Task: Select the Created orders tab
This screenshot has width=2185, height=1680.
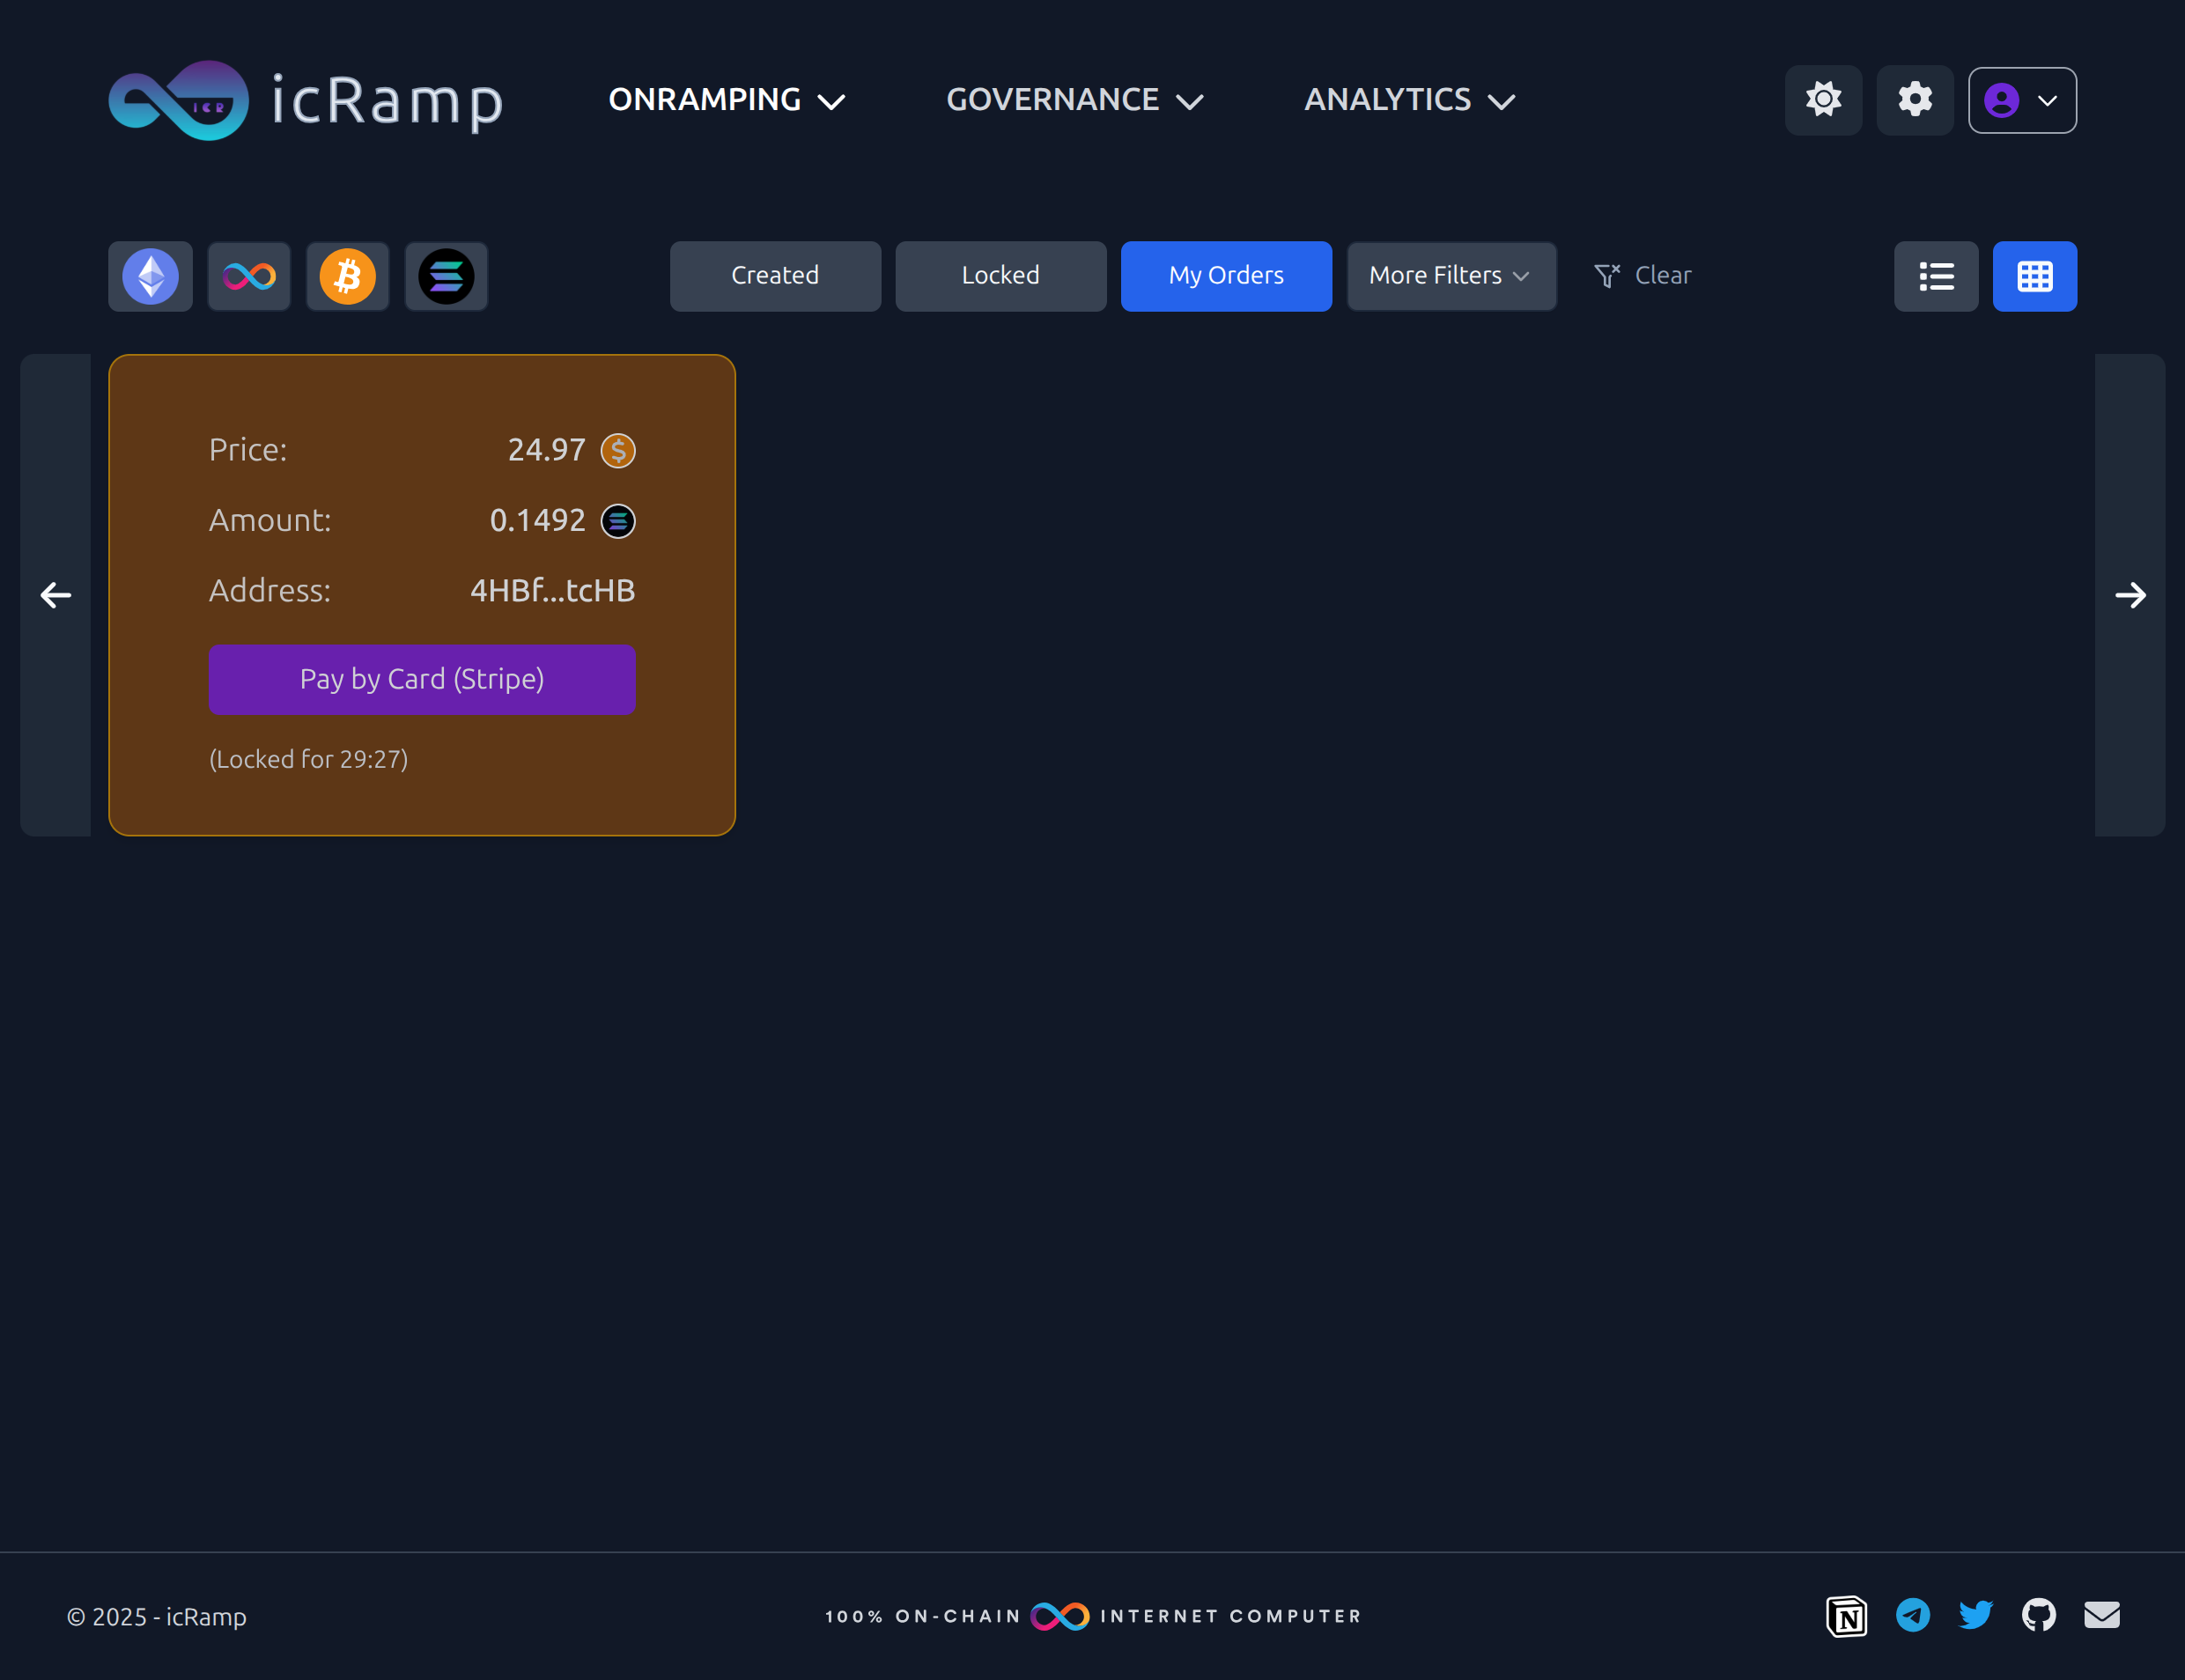Action: (775, 276)
